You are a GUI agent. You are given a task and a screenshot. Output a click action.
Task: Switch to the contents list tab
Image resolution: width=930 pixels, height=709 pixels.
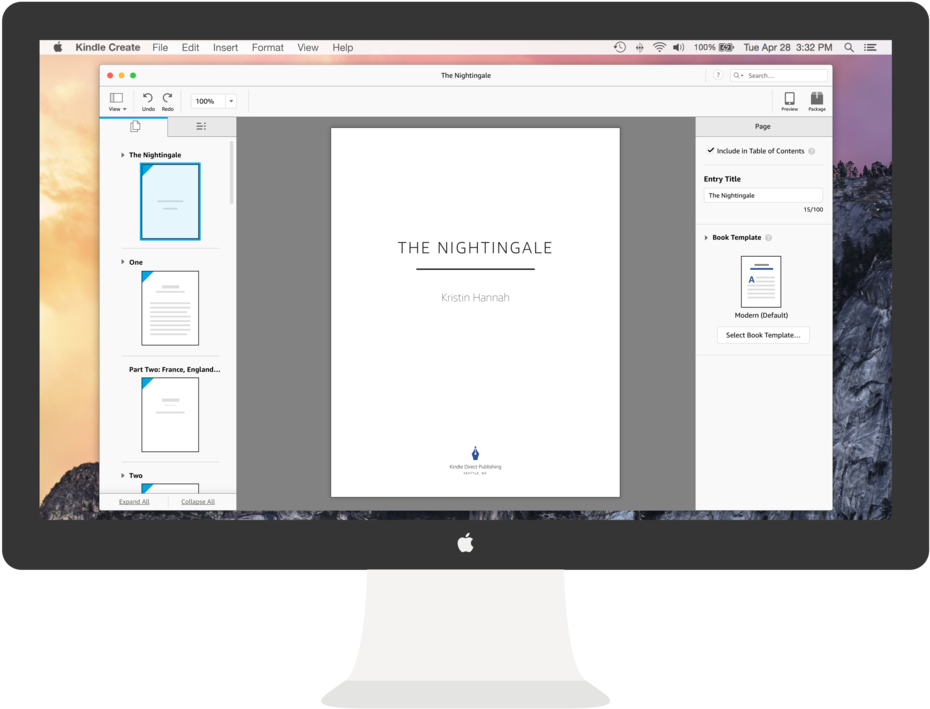pyautogui.click(x=201, y=126)
